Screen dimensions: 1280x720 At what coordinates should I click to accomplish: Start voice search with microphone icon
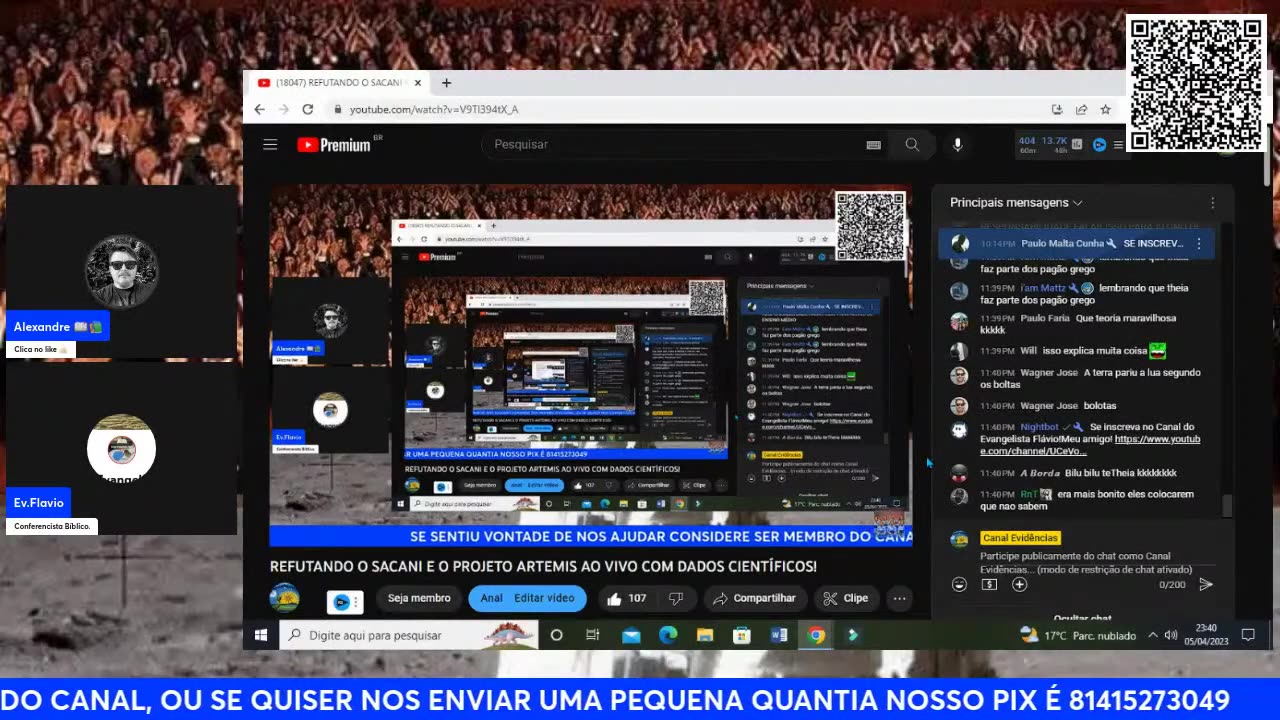[x=957, y=144]
